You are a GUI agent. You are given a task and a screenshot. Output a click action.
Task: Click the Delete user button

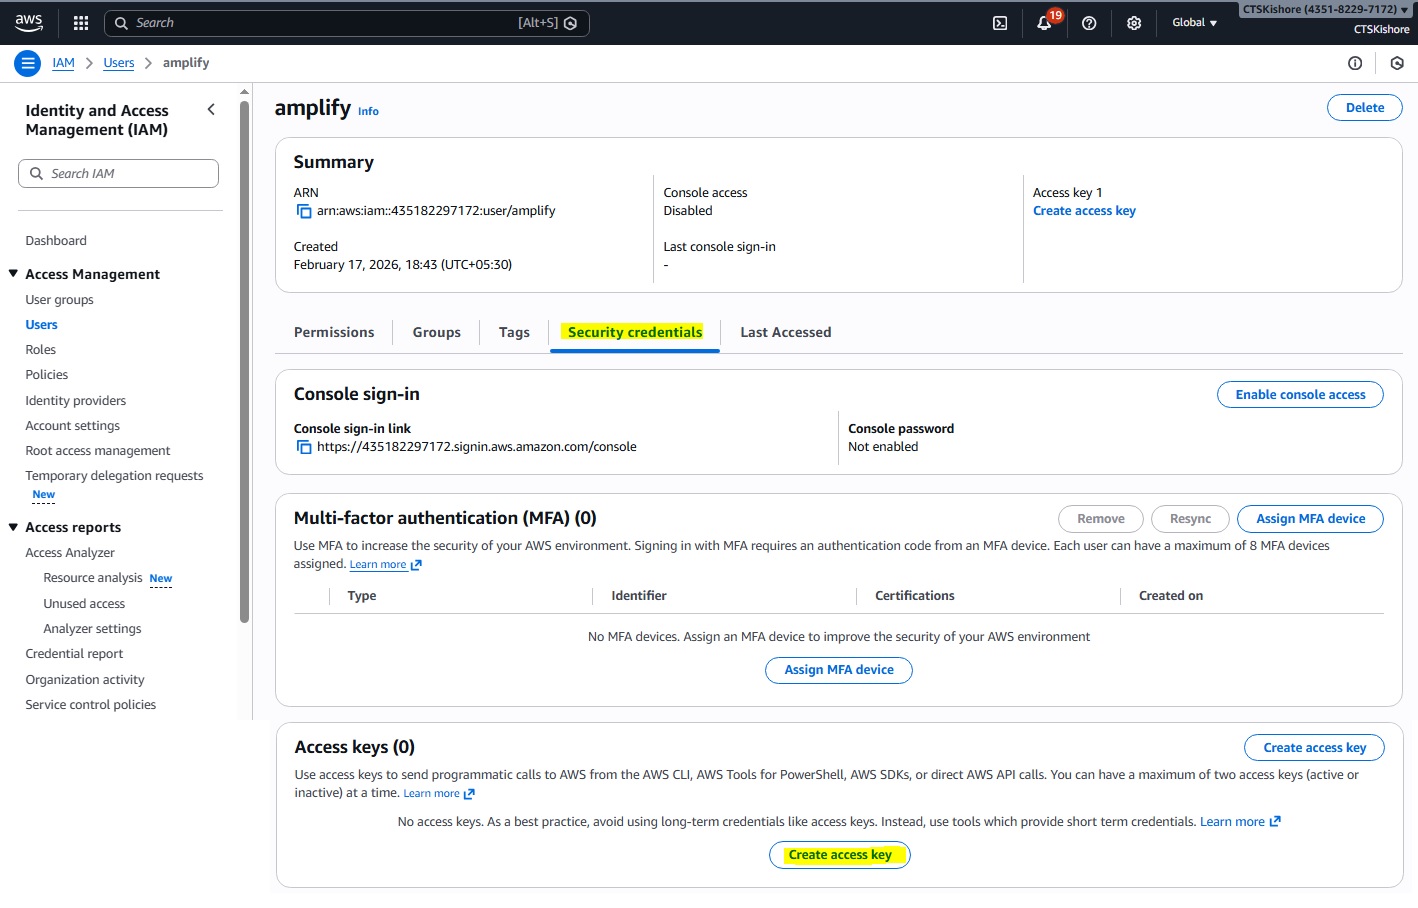pos(1364,108)
